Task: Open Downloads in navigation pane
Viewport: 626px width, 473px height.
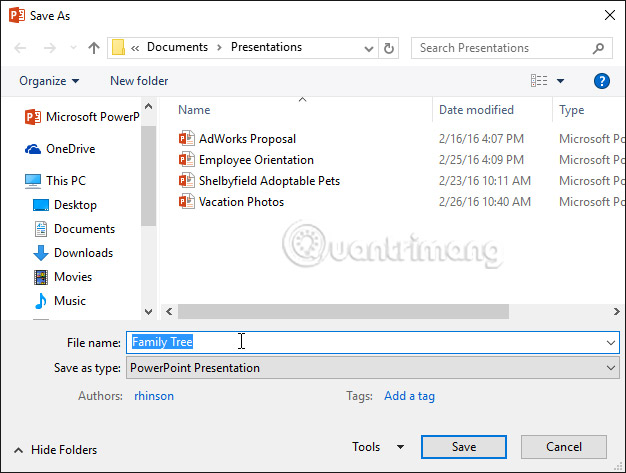Action: click(73, 253)
